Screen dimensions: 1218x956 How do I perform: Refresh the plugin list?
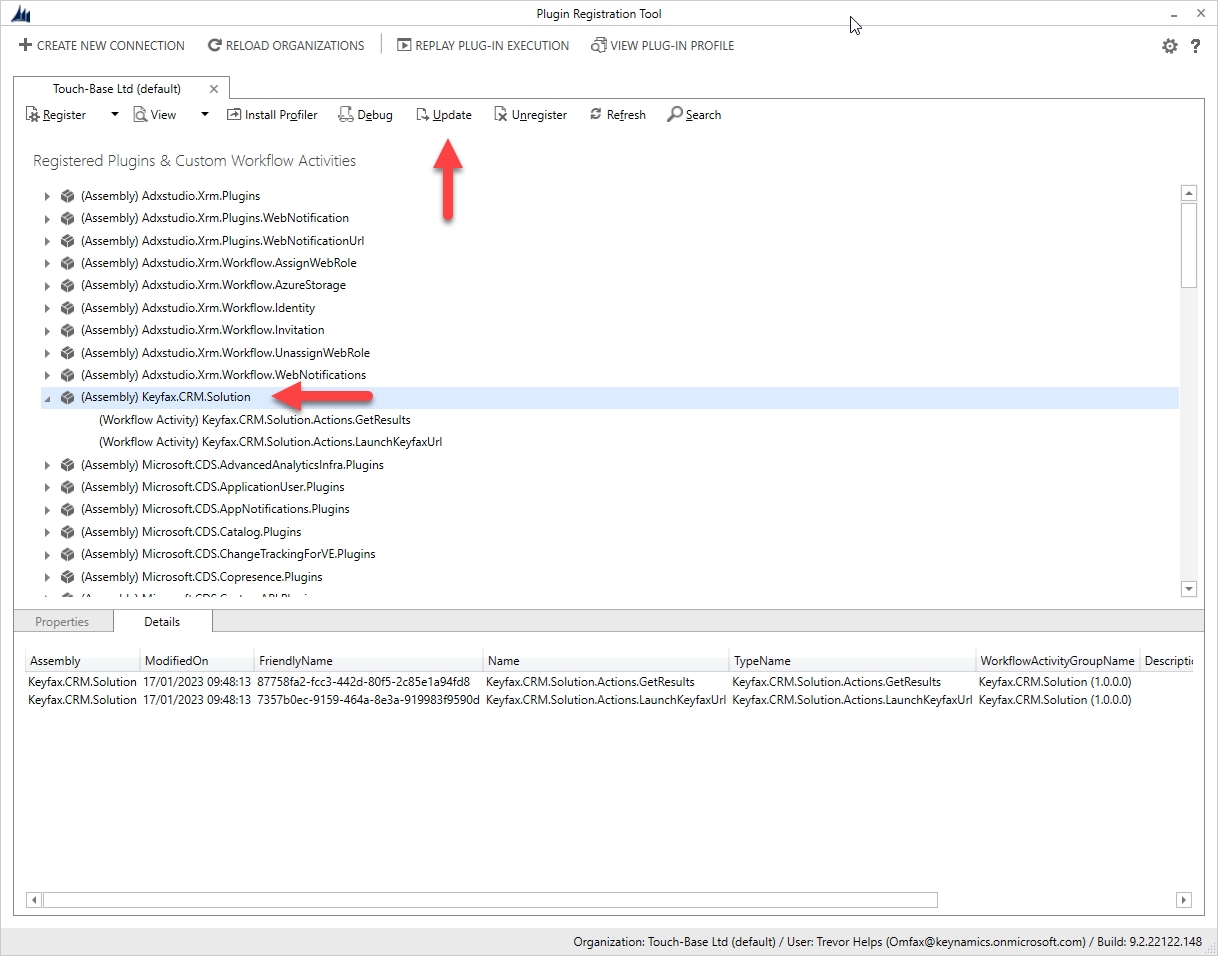pos(617,115)
